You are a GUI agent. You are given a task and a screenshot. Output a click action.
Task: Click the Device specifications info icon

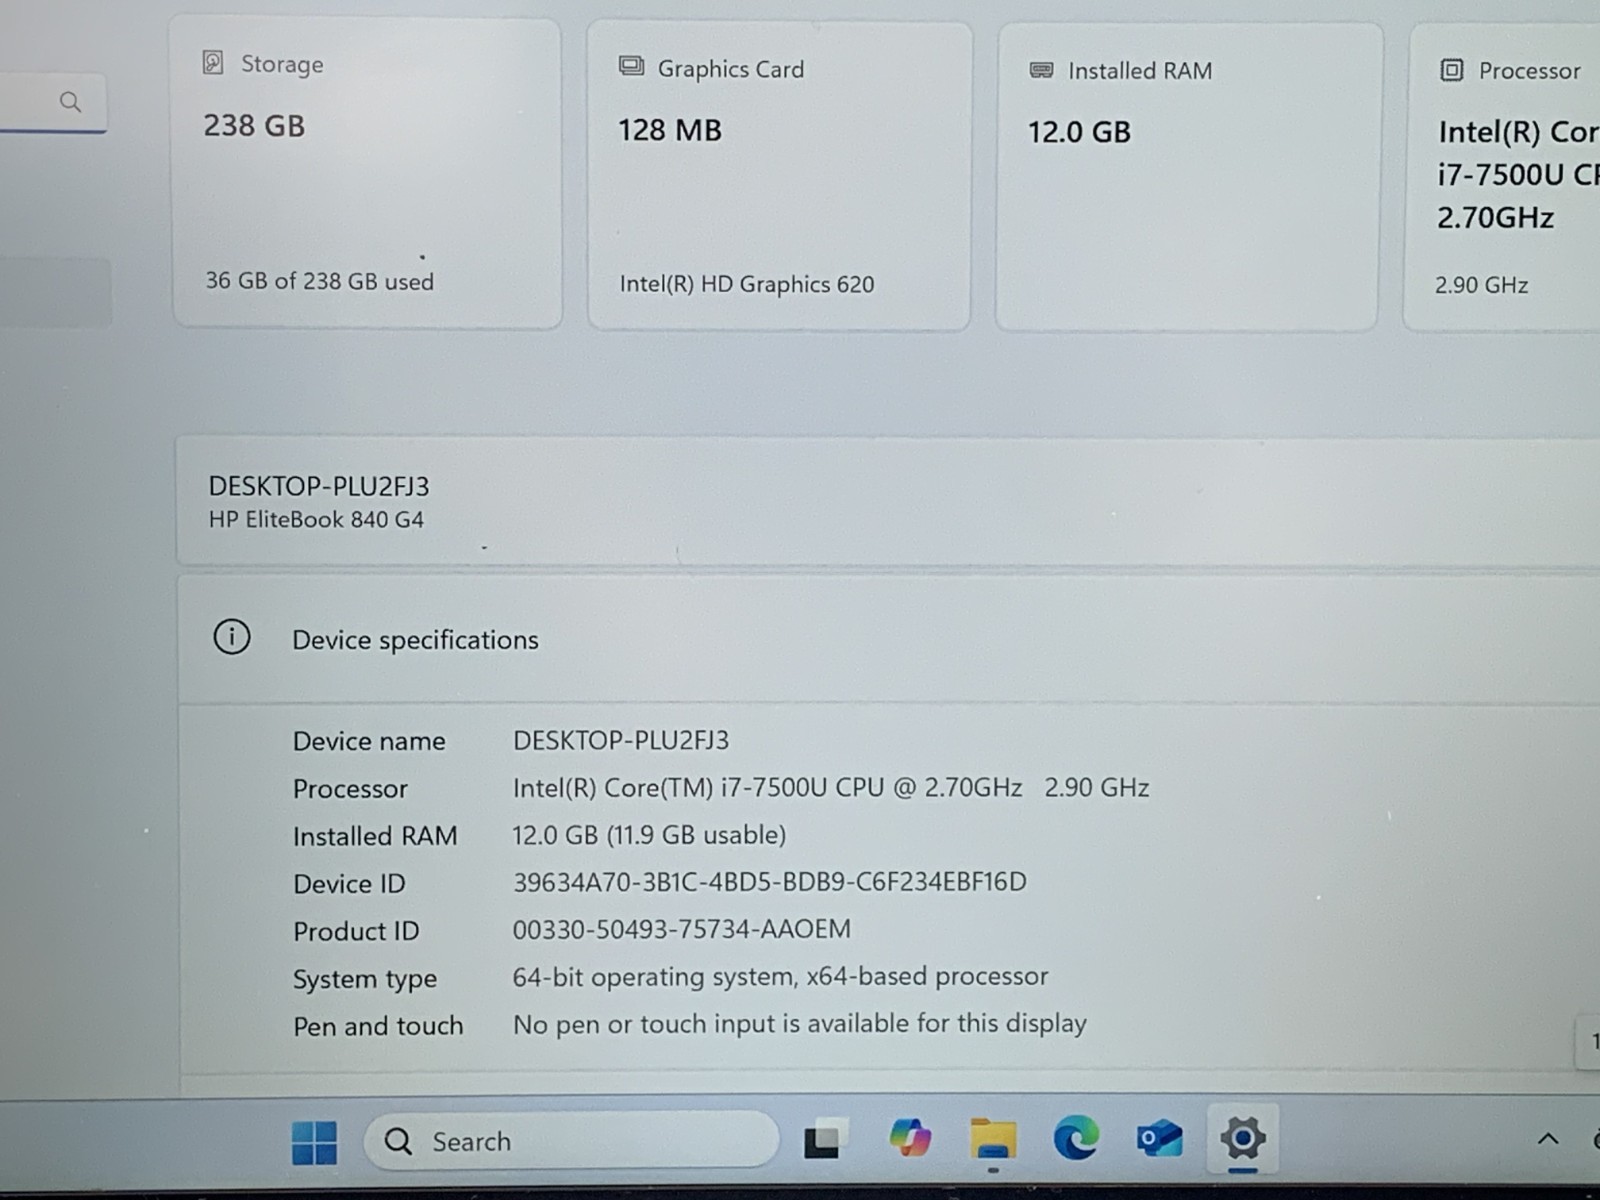[x=232, y=637]
